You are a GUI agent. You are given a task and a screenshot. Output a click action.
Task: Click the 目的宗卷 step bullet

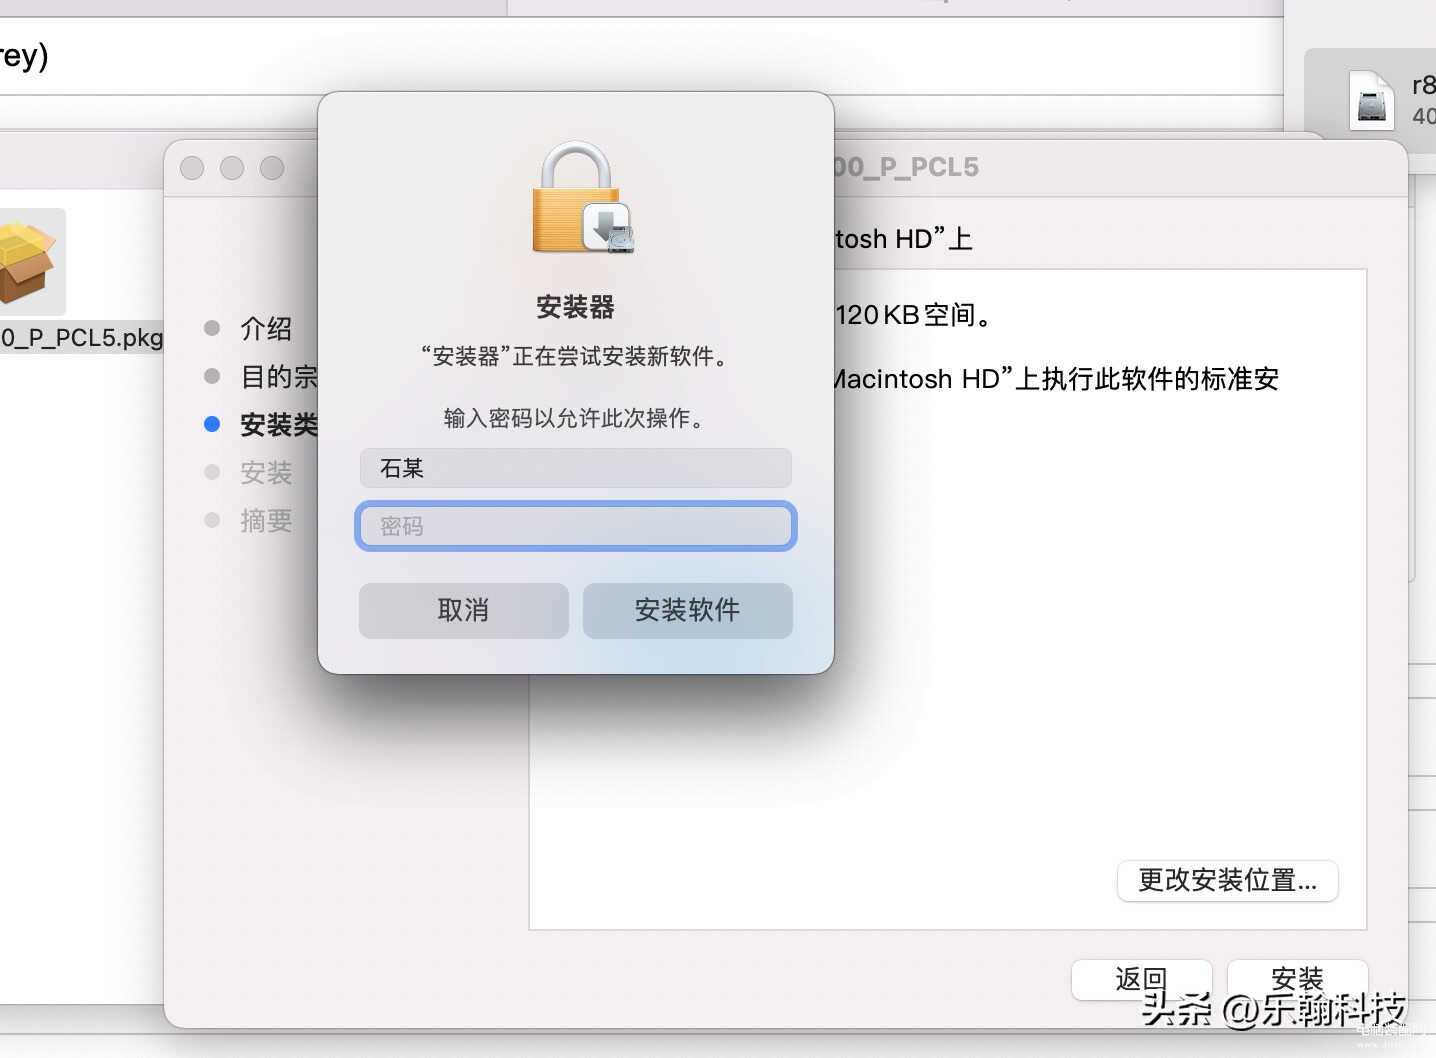tap(212, 376)
